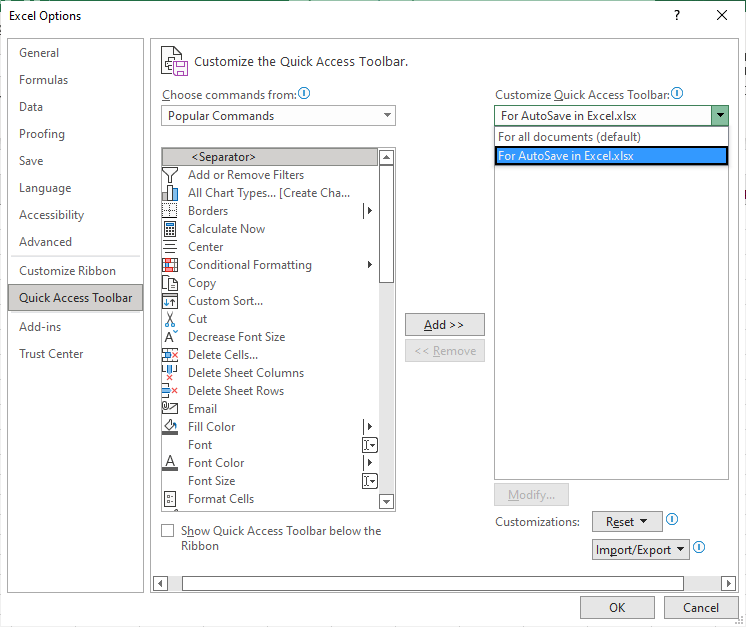Open the Proofing options category
The width and height of the screenshot is (746, 627).
[75, 134]
